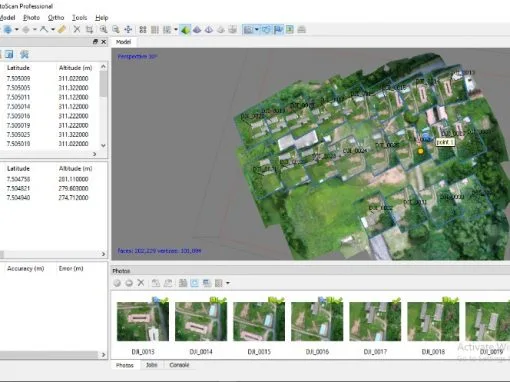Select the DJI_0014 photo thumbnail

click(x=201, y=322)
